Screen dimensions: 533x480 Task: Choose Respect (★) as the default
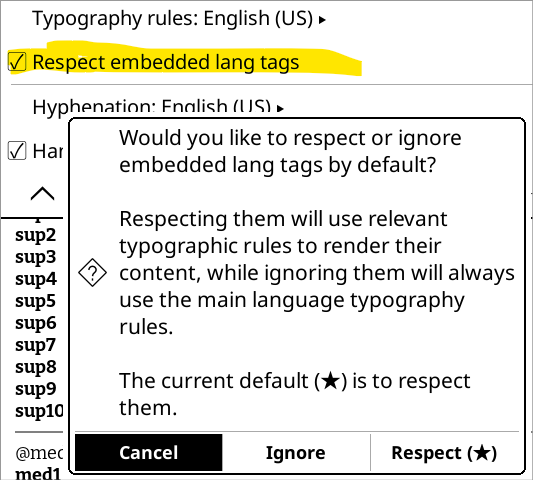click(444, 452)
